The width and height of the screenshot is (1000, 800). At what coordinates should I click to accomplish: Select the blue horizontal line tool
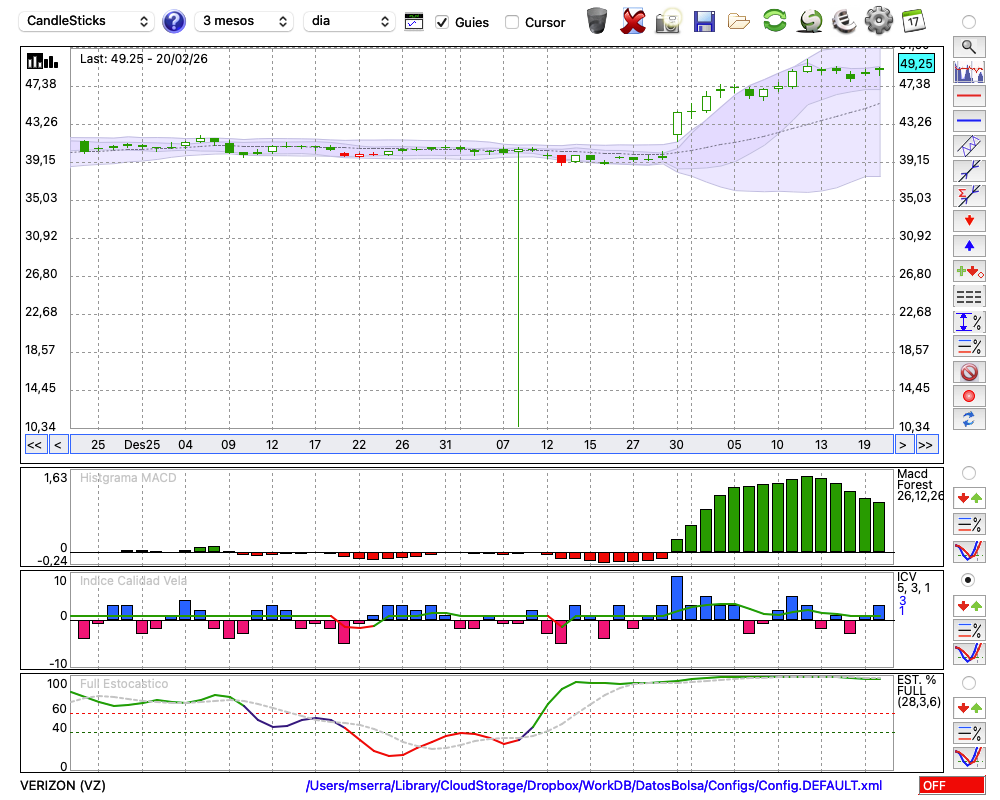tap(968, 121)
